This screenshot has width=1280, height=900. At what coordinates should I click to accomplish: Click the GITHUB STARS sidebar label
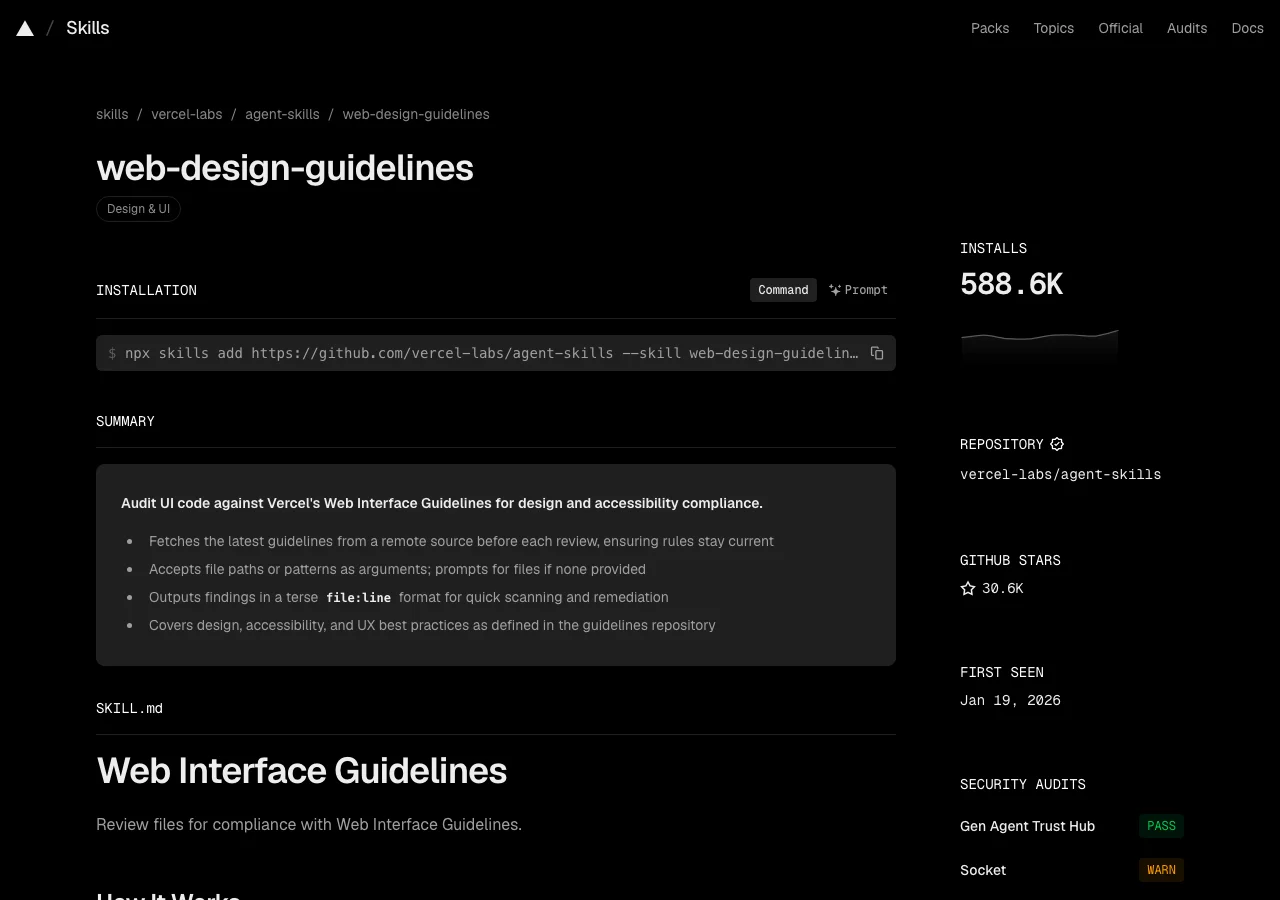[1010, 560]
